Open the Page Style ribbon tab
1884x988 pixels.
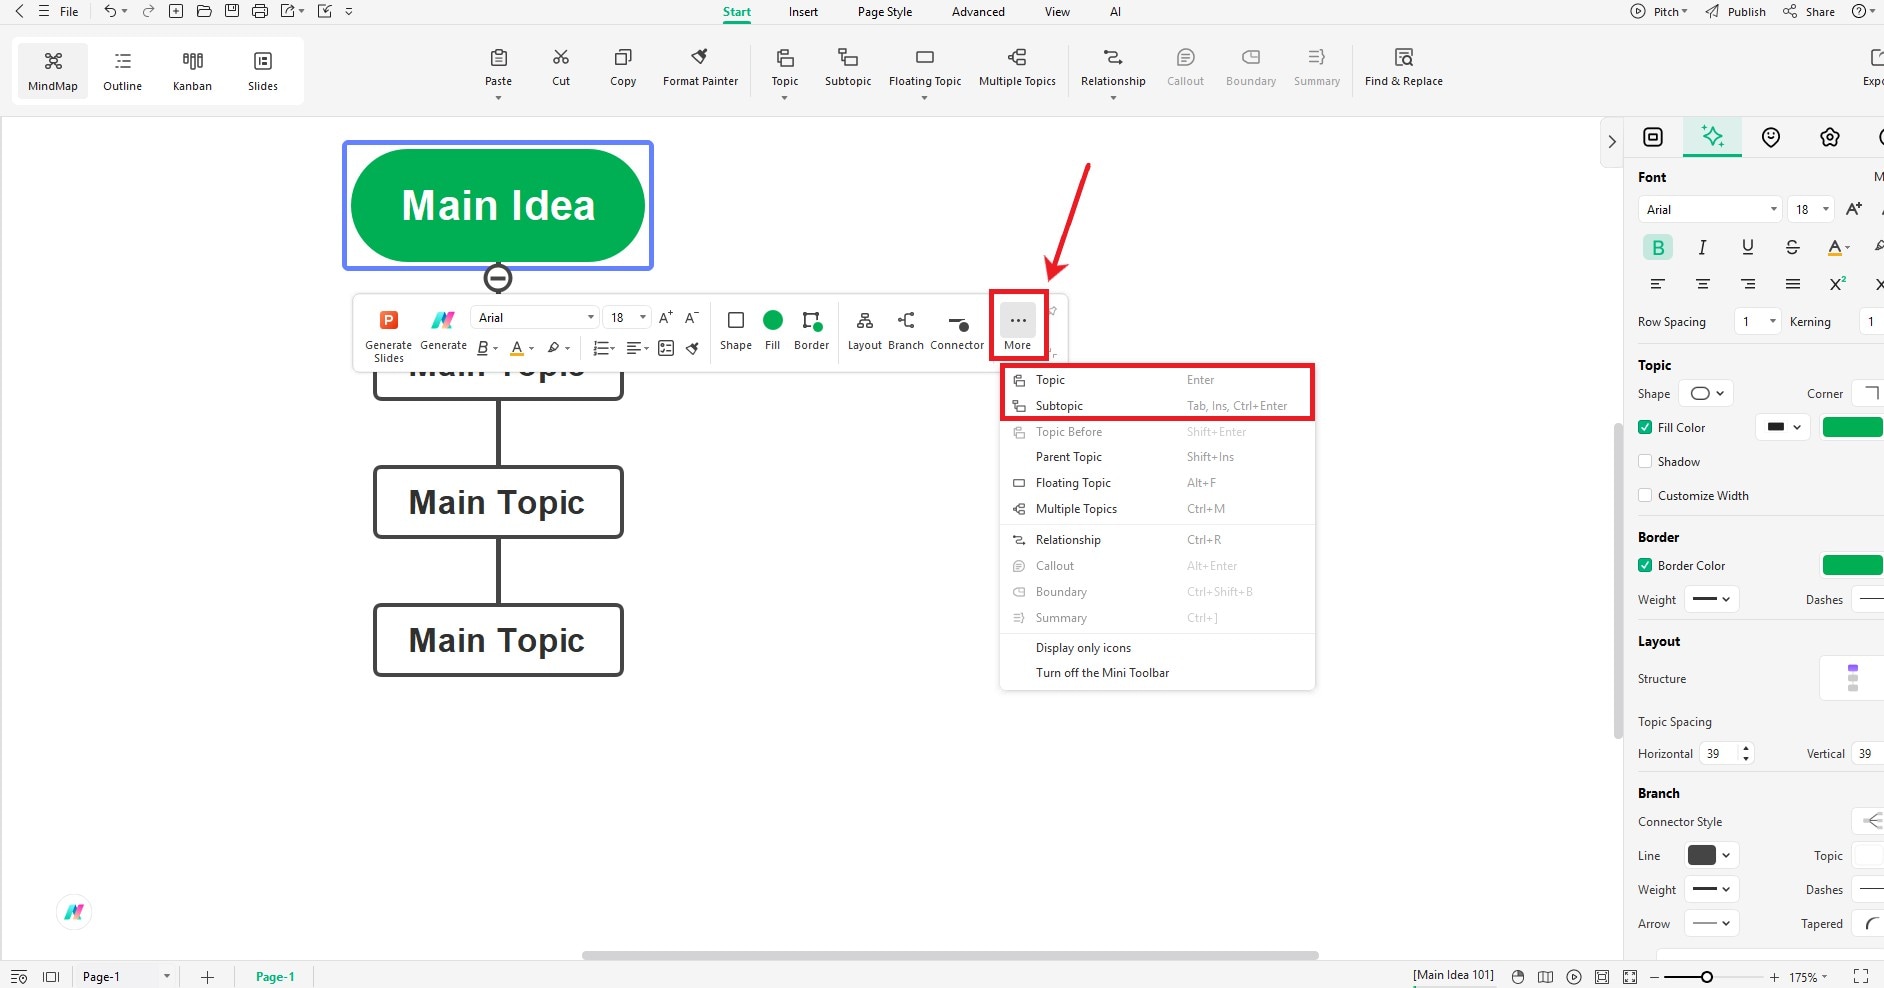[x=885, y=12]
